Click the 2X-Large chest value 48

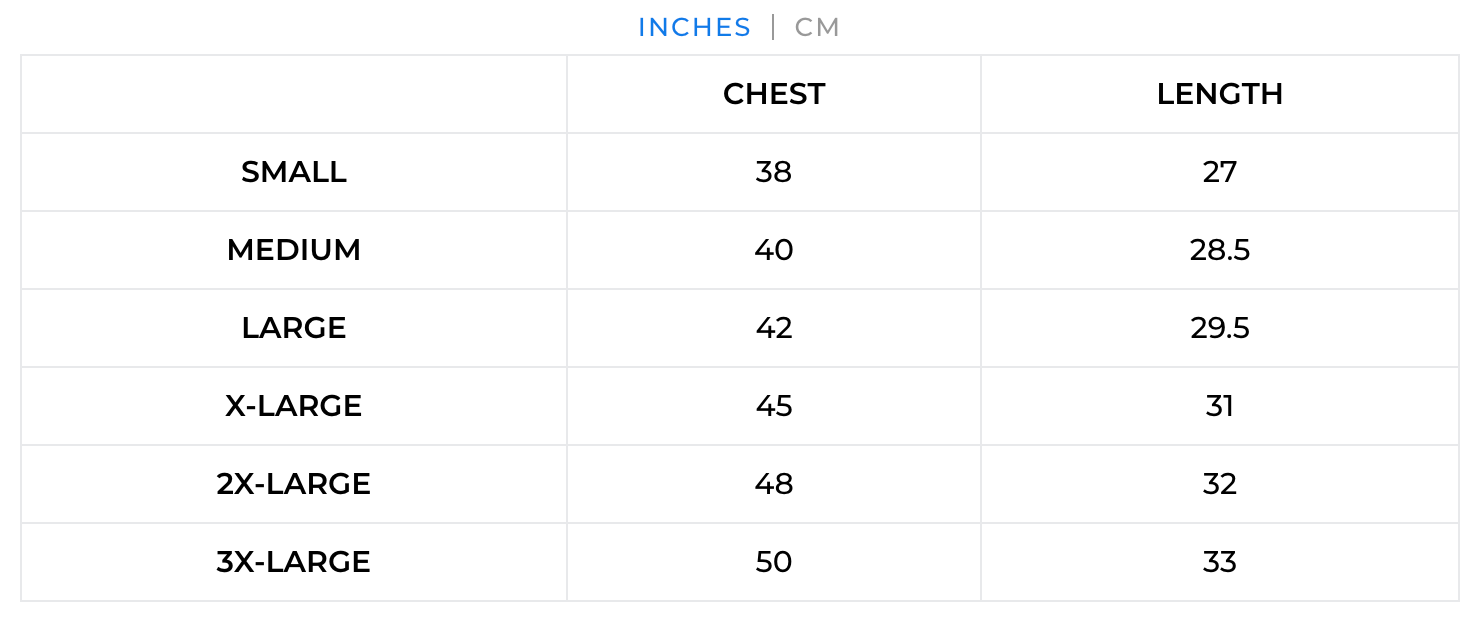[774, 484]
